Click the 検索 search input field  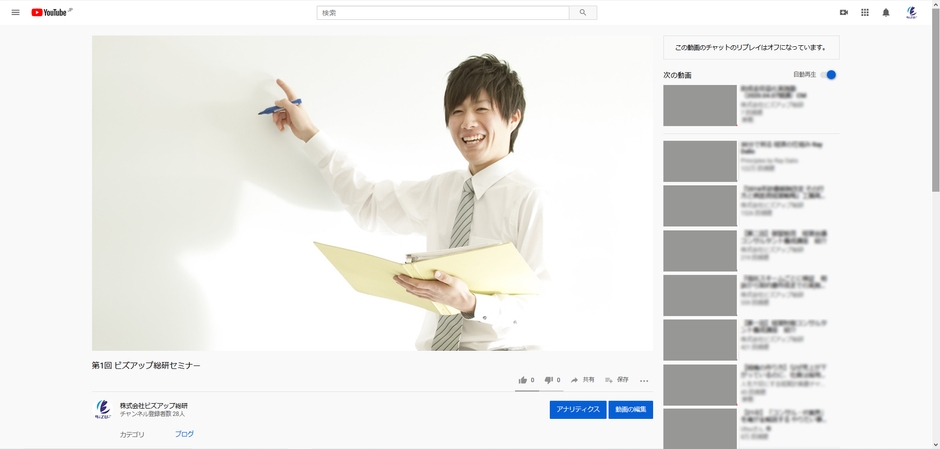443,13
